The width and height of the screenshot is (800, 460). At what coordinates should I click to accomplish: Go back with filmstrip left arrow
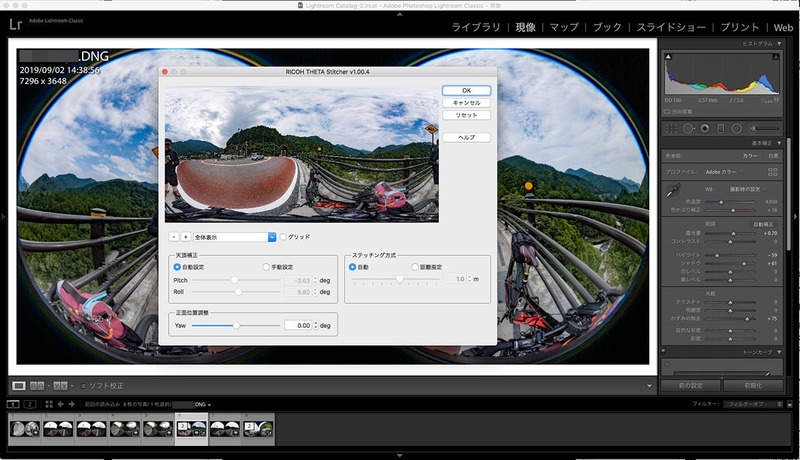click(60, 404)
